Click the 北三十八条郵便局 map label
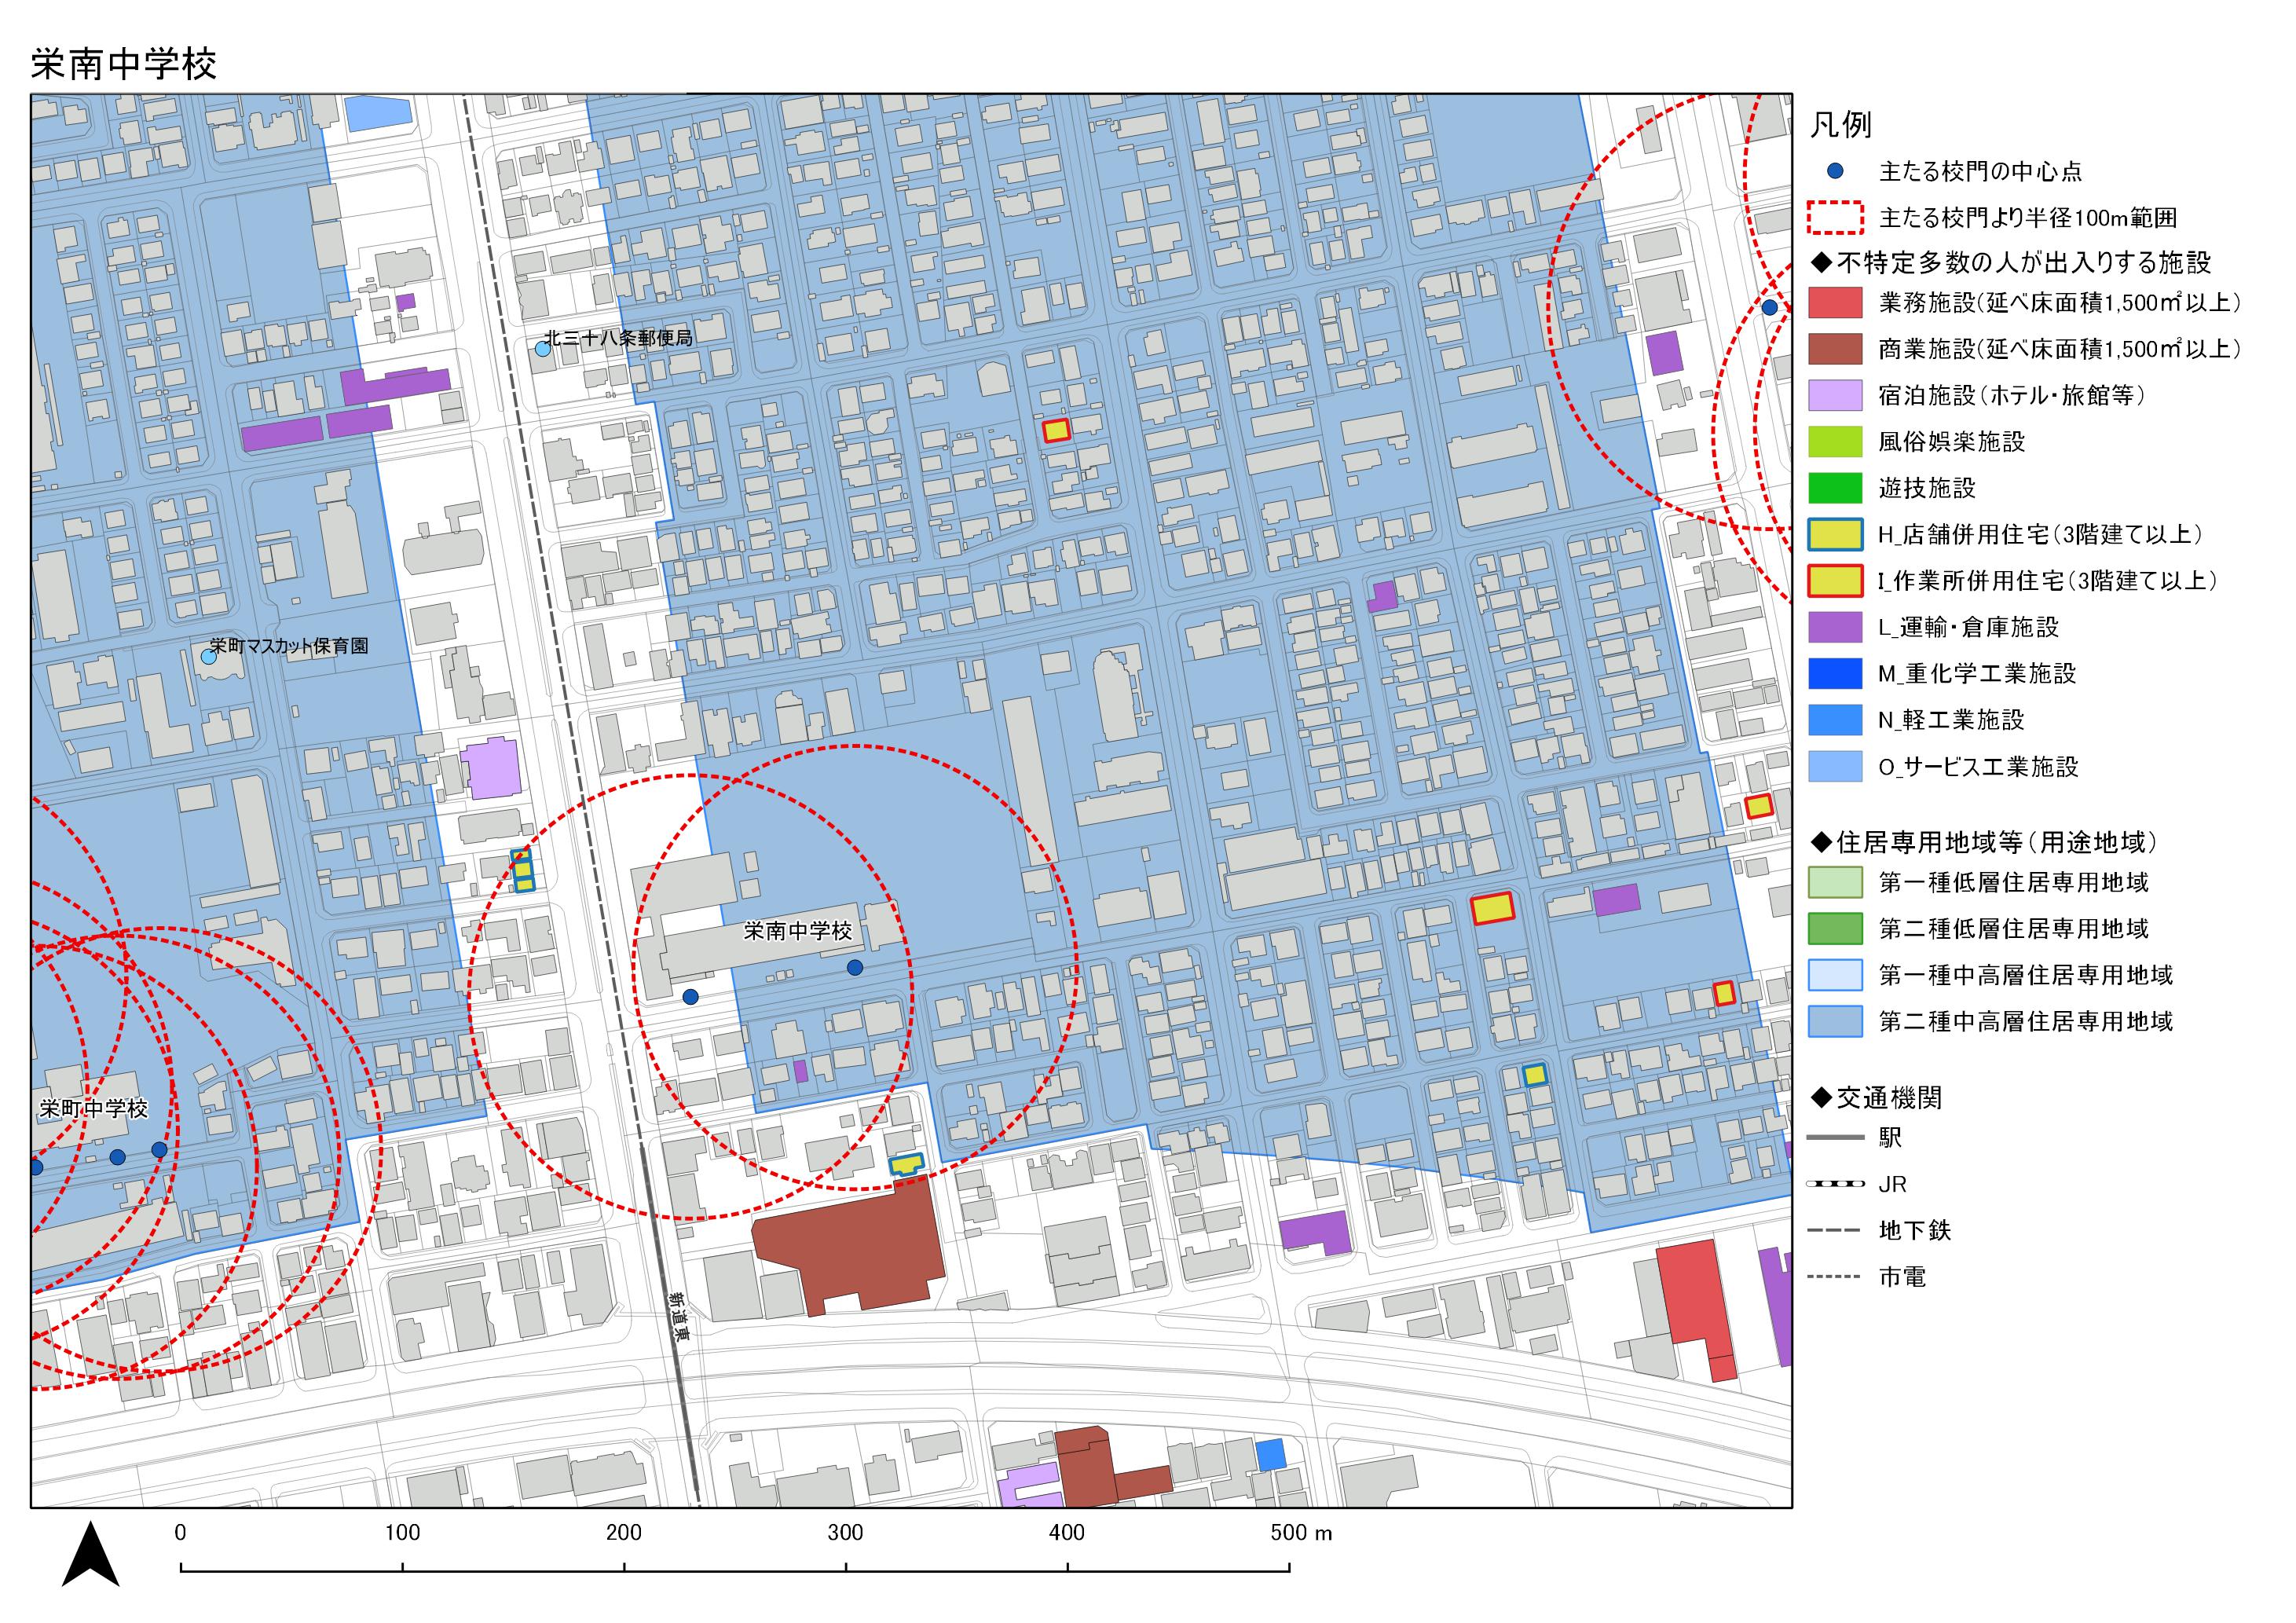This screenshot has height=1623, width=2296. click(618, 338)
